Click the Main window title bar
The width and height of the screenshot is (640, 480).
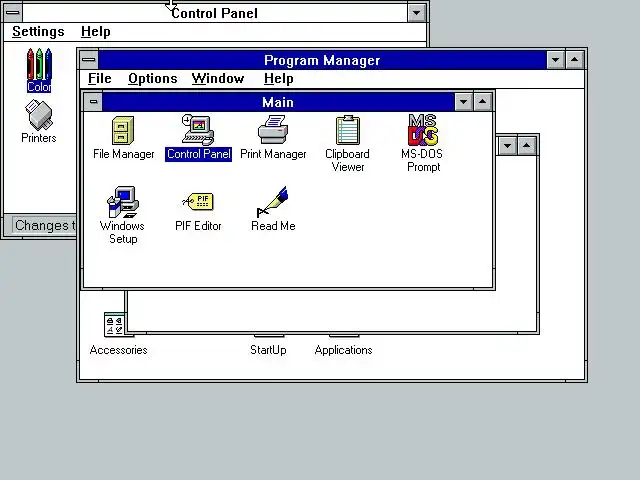278,102
